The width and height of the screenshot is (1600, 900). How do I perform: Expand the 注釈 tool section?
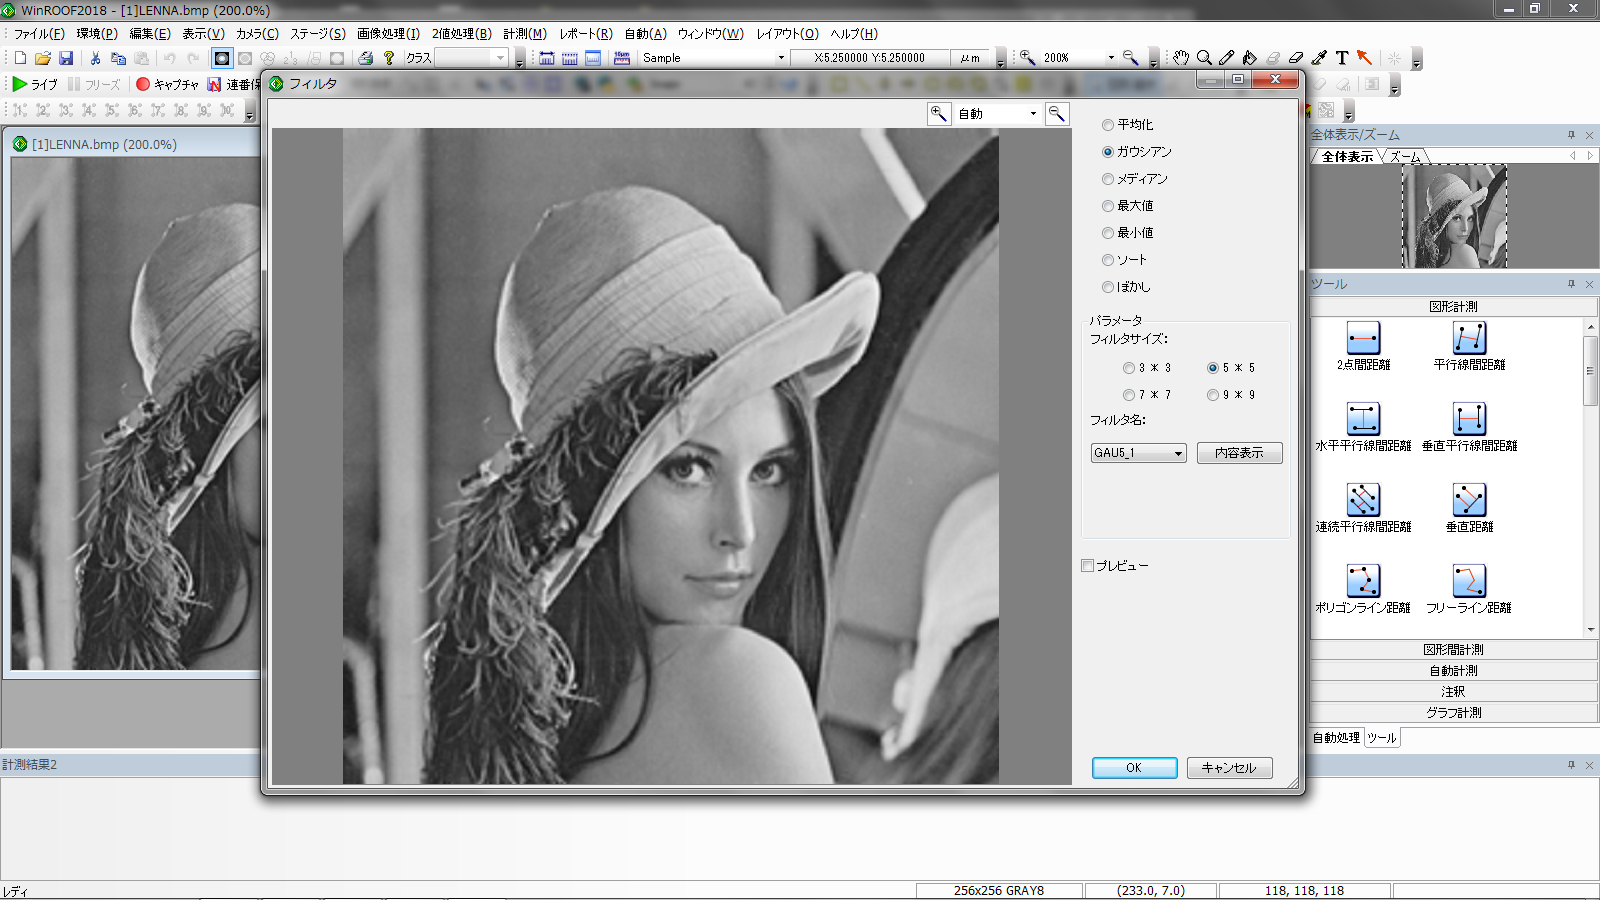(1453, 692)
